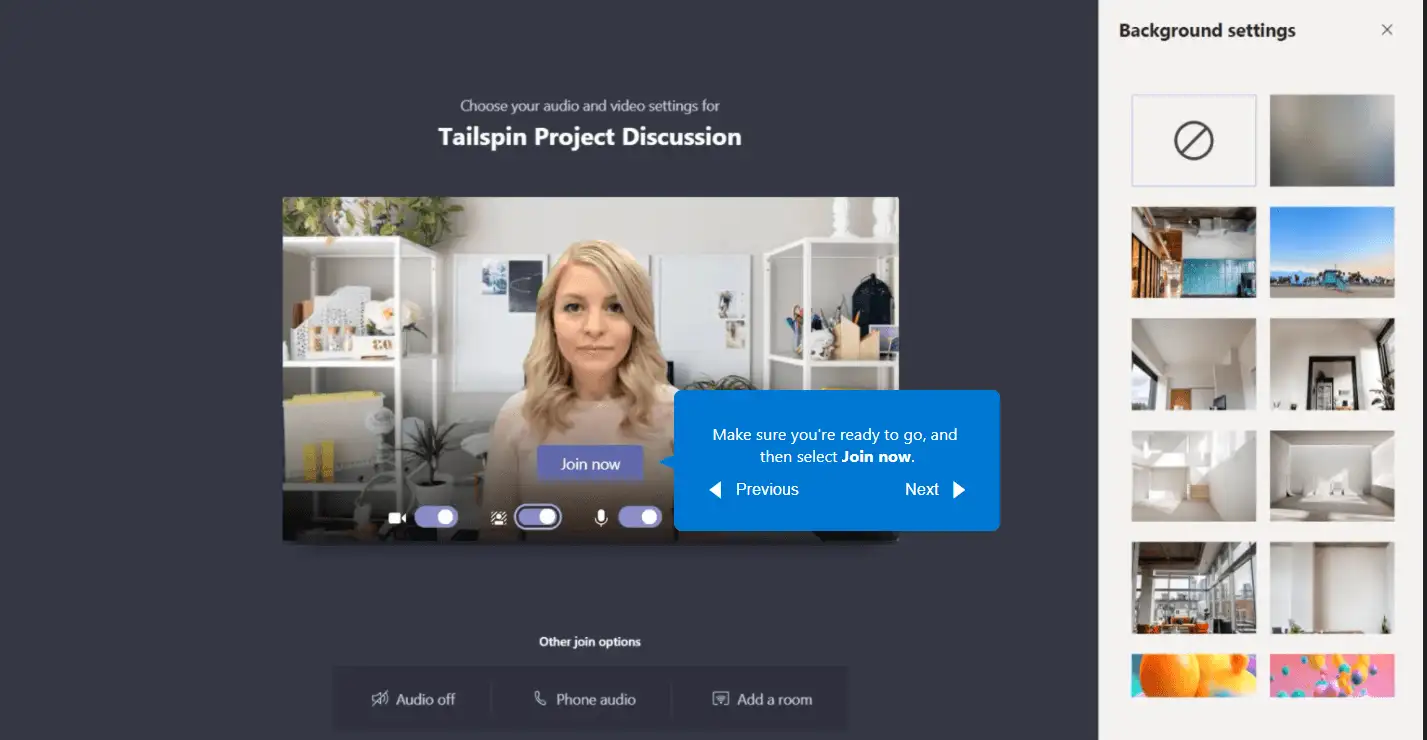The width and height of the screenshot is (1427, 740).
Task: Click the Other join options label
Action: (590, 642)
